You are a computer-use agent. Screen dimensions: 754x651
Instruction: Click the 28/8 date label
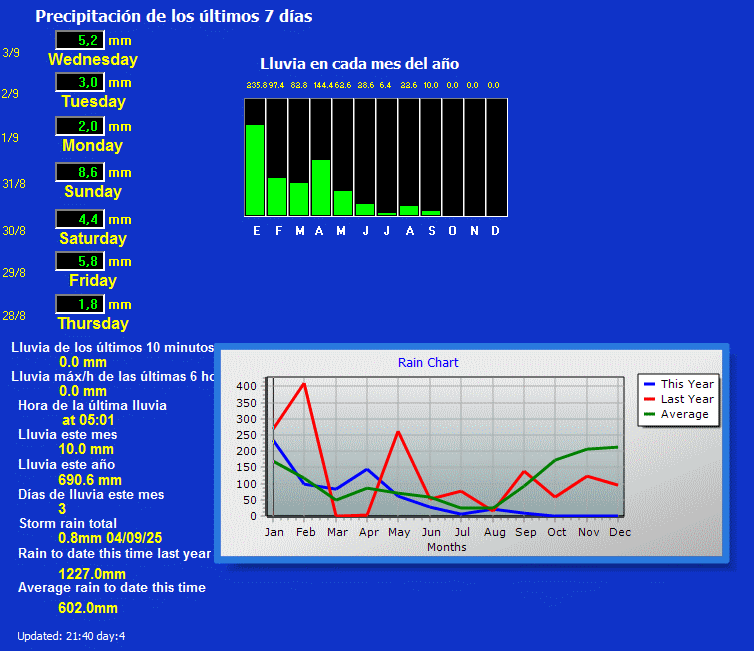pos(14,315)
